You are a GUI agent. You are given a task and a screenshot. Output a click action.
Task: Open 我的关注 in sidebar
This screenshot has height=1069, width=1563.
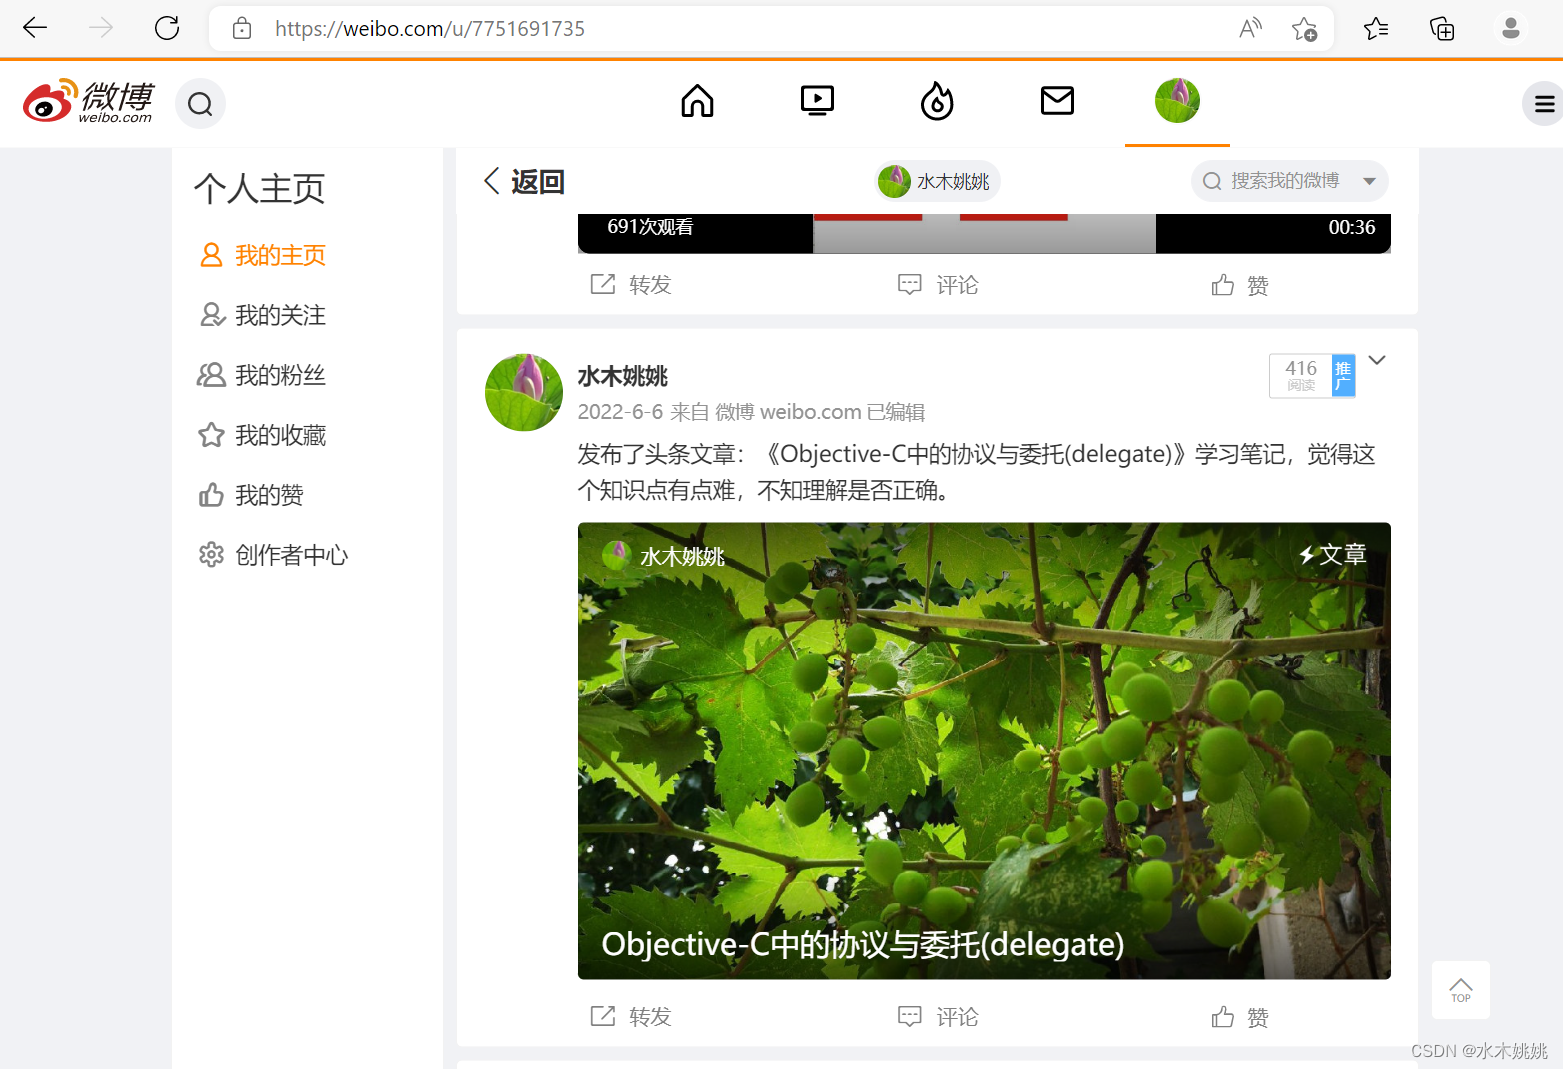coord(263,315)
